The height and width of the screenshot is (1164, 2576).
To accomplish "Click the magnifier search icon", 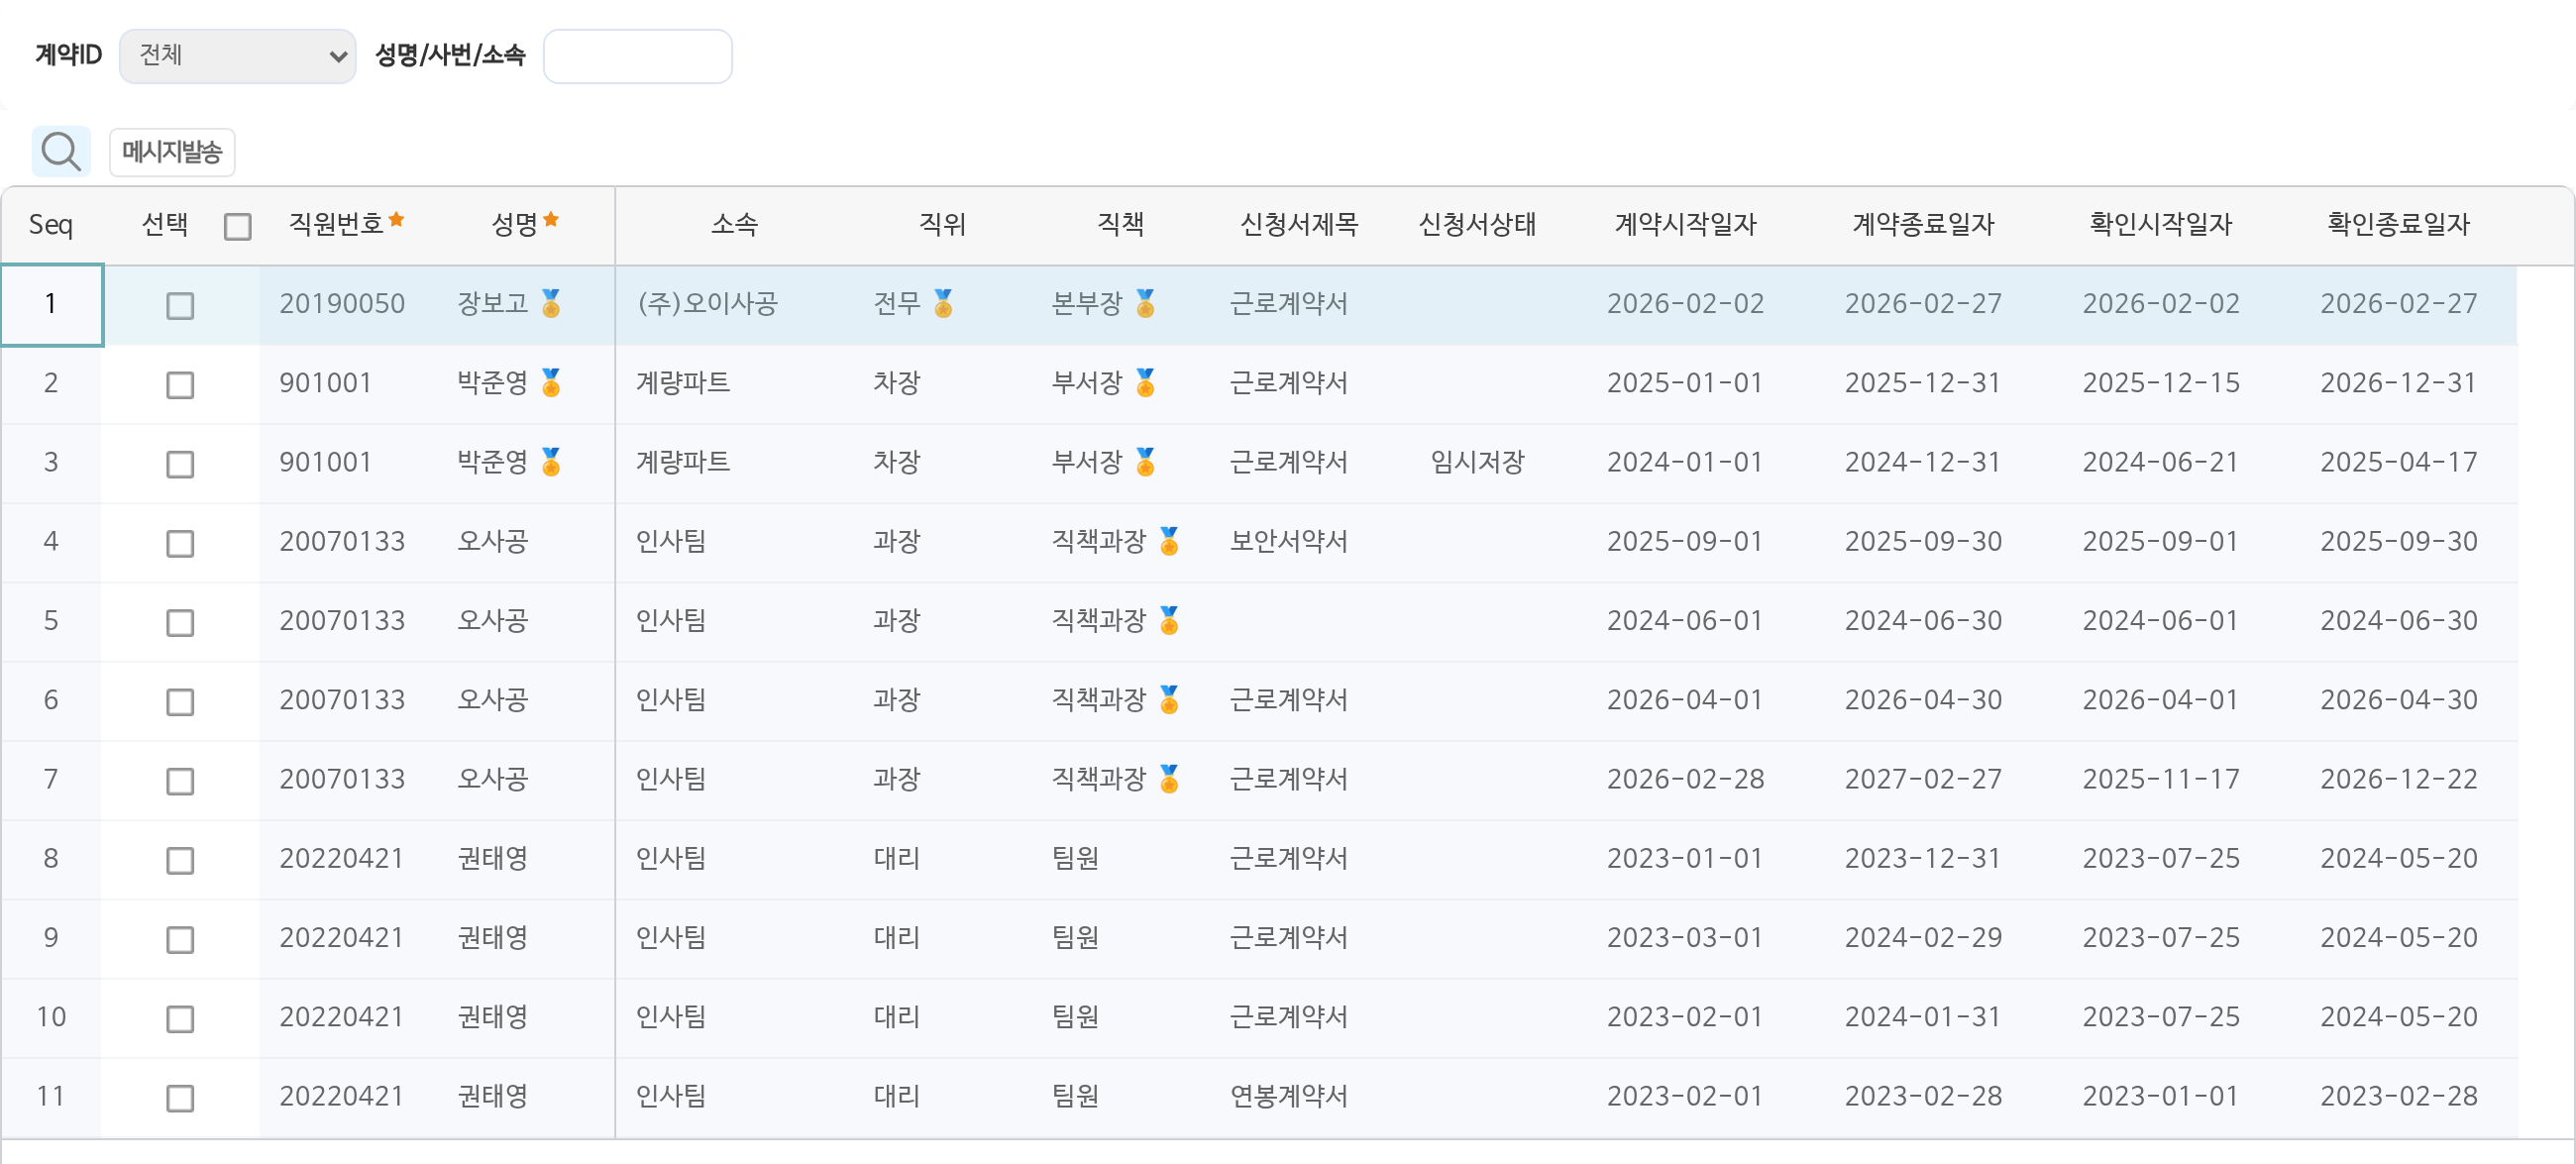I will coord(61,152).
